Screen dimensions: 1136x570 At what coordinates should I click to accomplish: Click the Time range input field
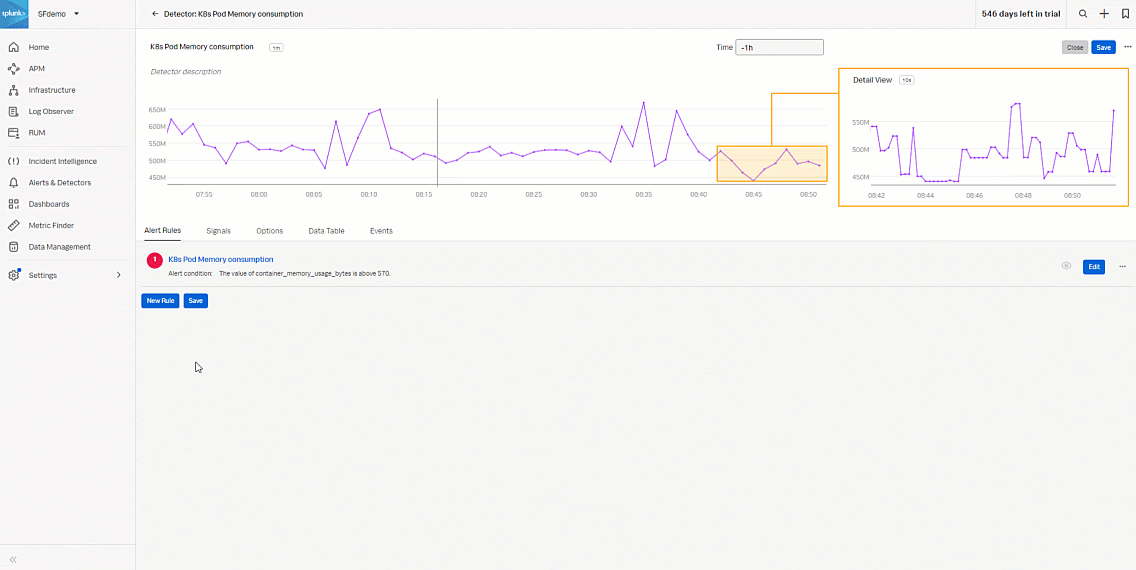[779, 47]
